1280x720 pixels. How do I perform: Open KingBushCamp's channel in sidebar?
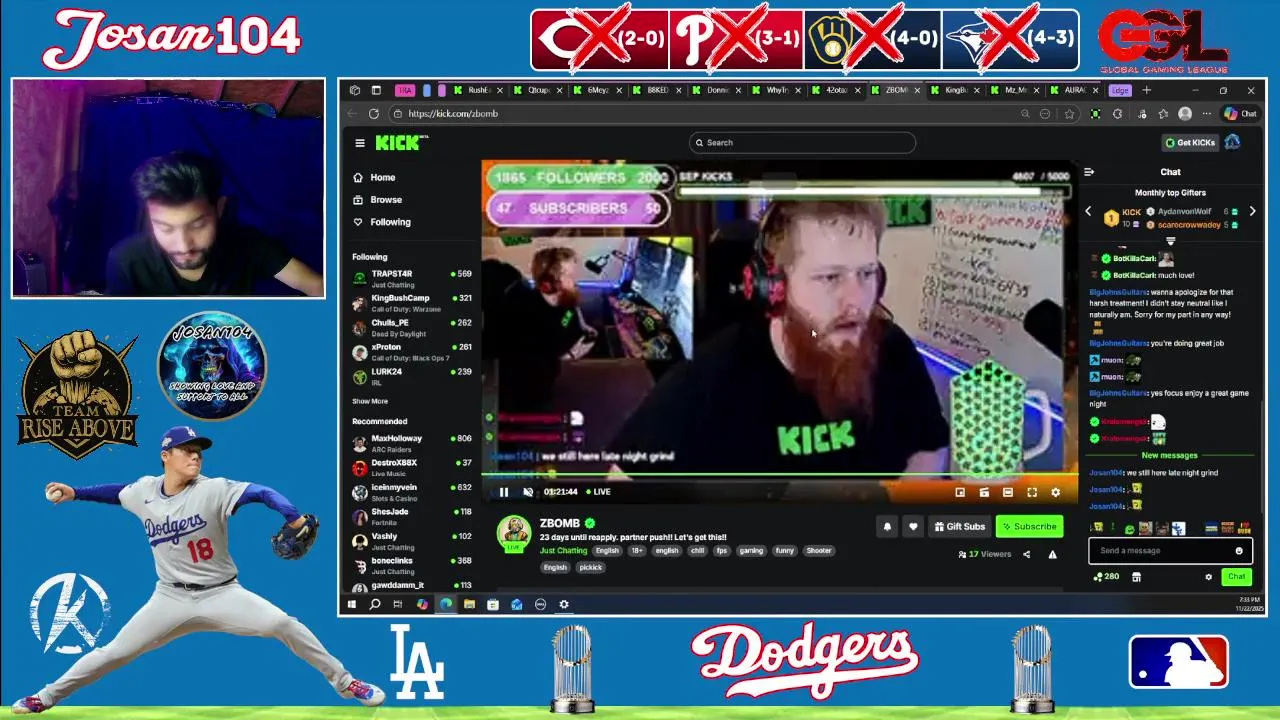click(x=411, y=303)
